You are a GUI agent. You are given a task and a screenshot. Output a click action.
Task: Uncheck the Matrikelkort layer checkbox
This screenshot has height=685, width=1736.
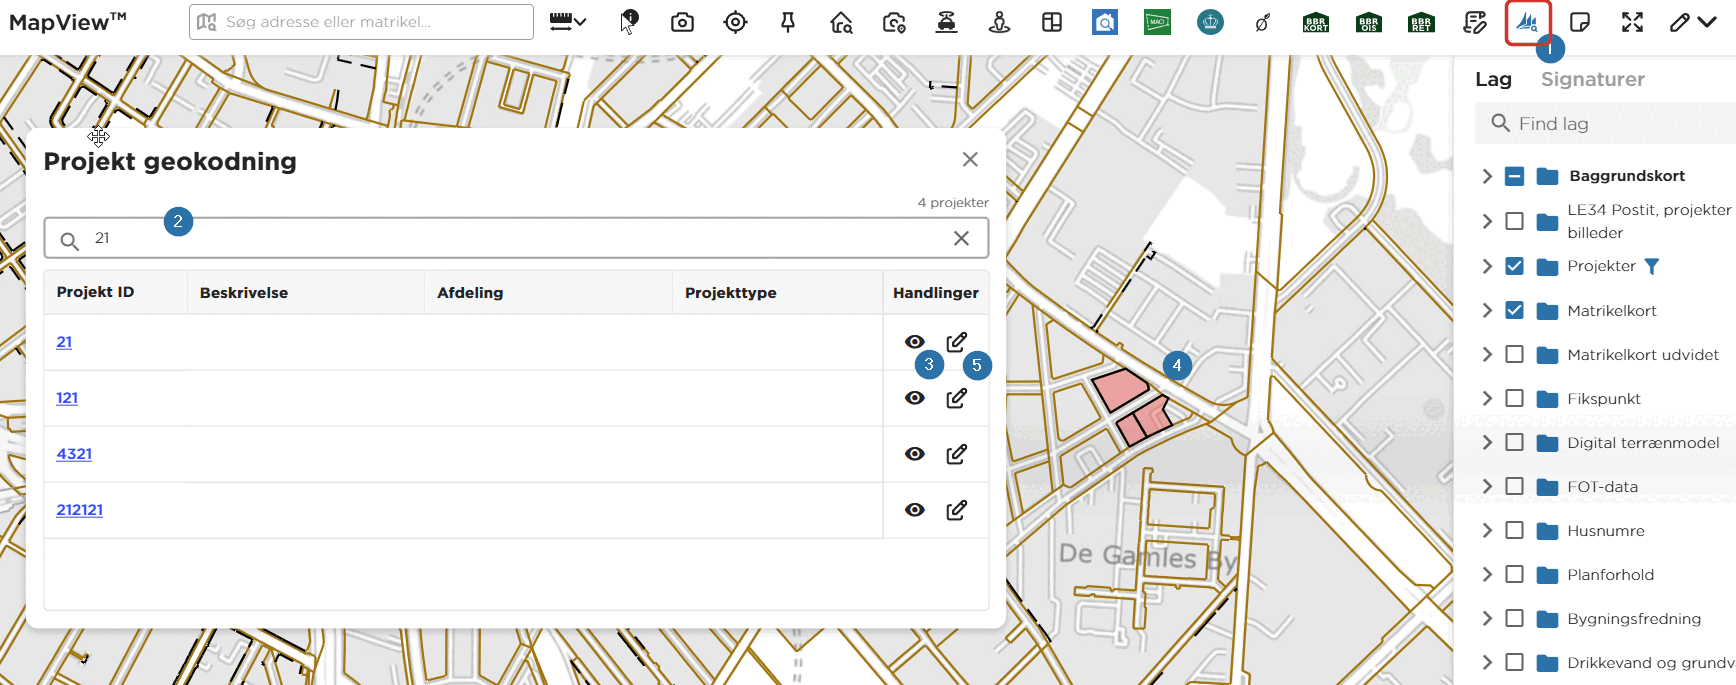1514,310
